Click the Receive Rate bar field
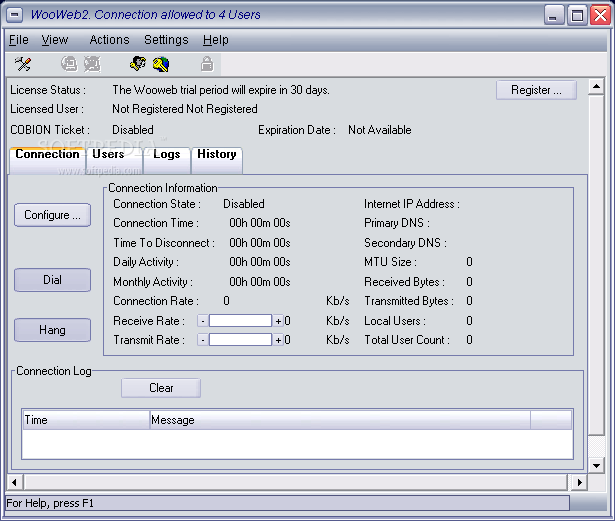 pyautogui.click(x=240, y=321)
